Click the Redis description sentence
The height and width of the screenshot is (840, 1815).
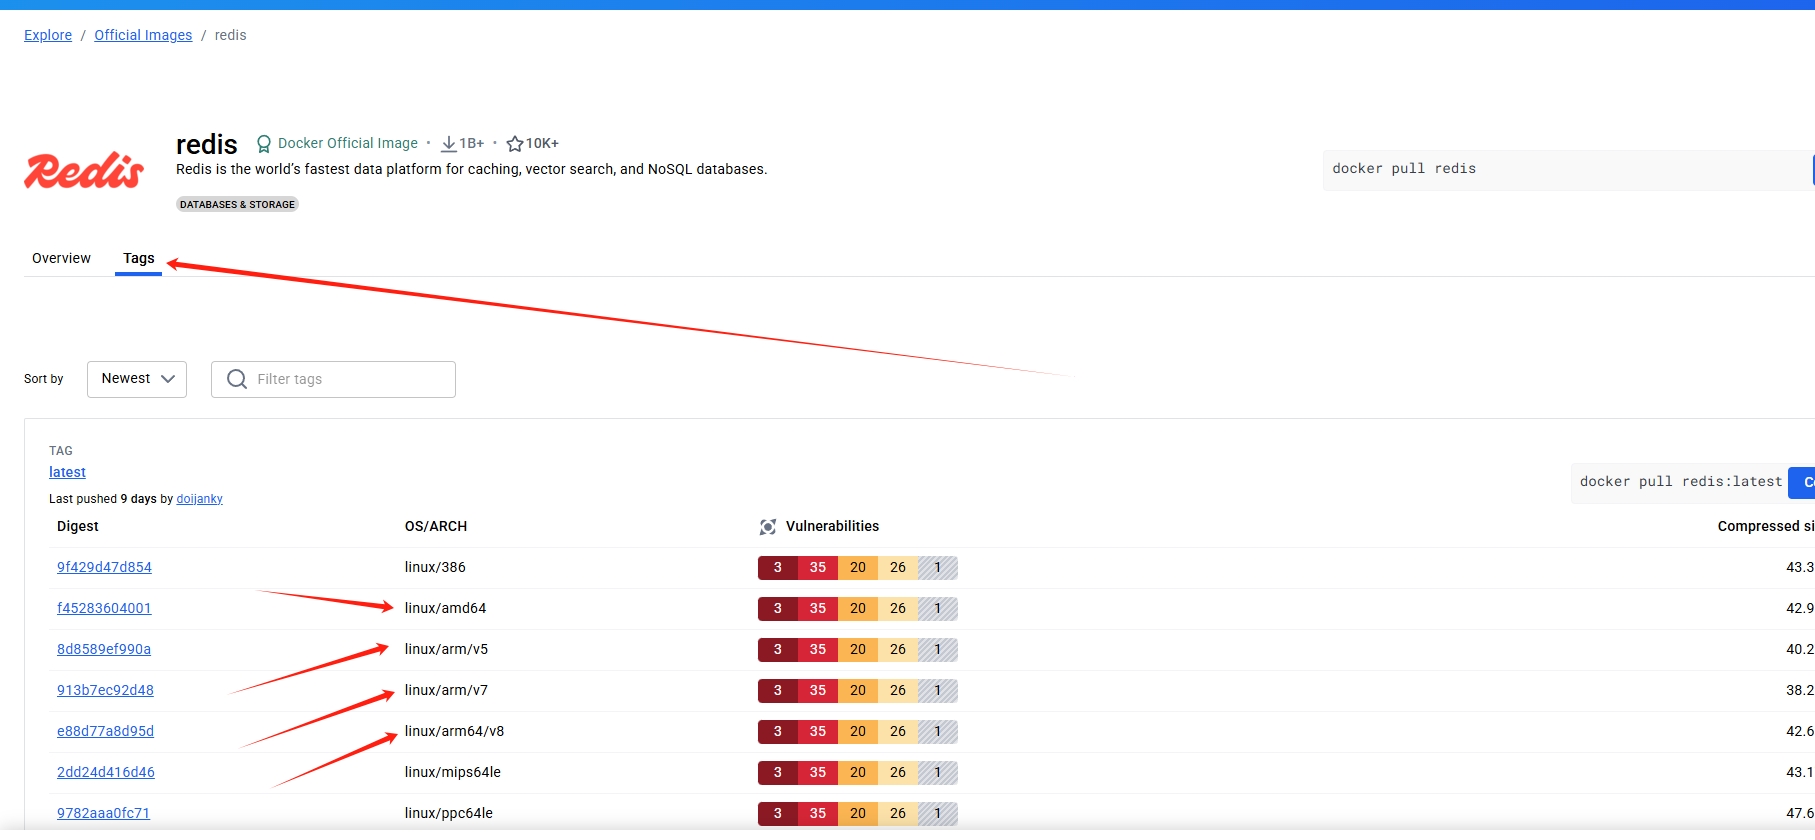(x=471, y=169)
